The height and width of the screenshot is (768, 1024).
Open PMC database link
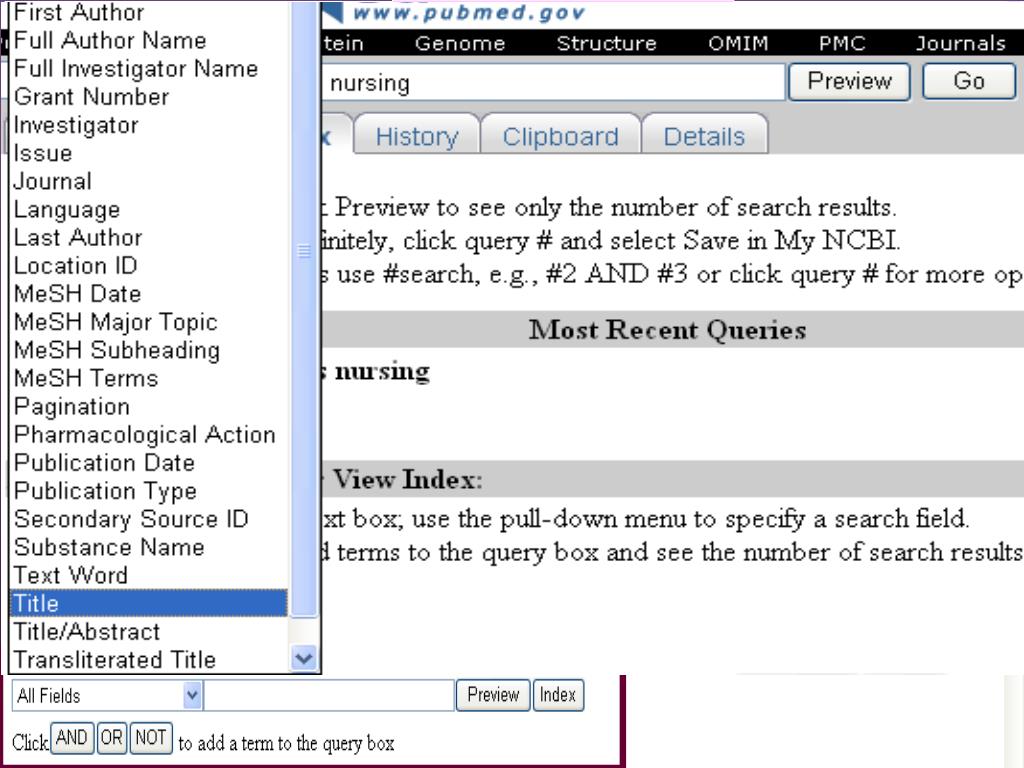(842, 43)
